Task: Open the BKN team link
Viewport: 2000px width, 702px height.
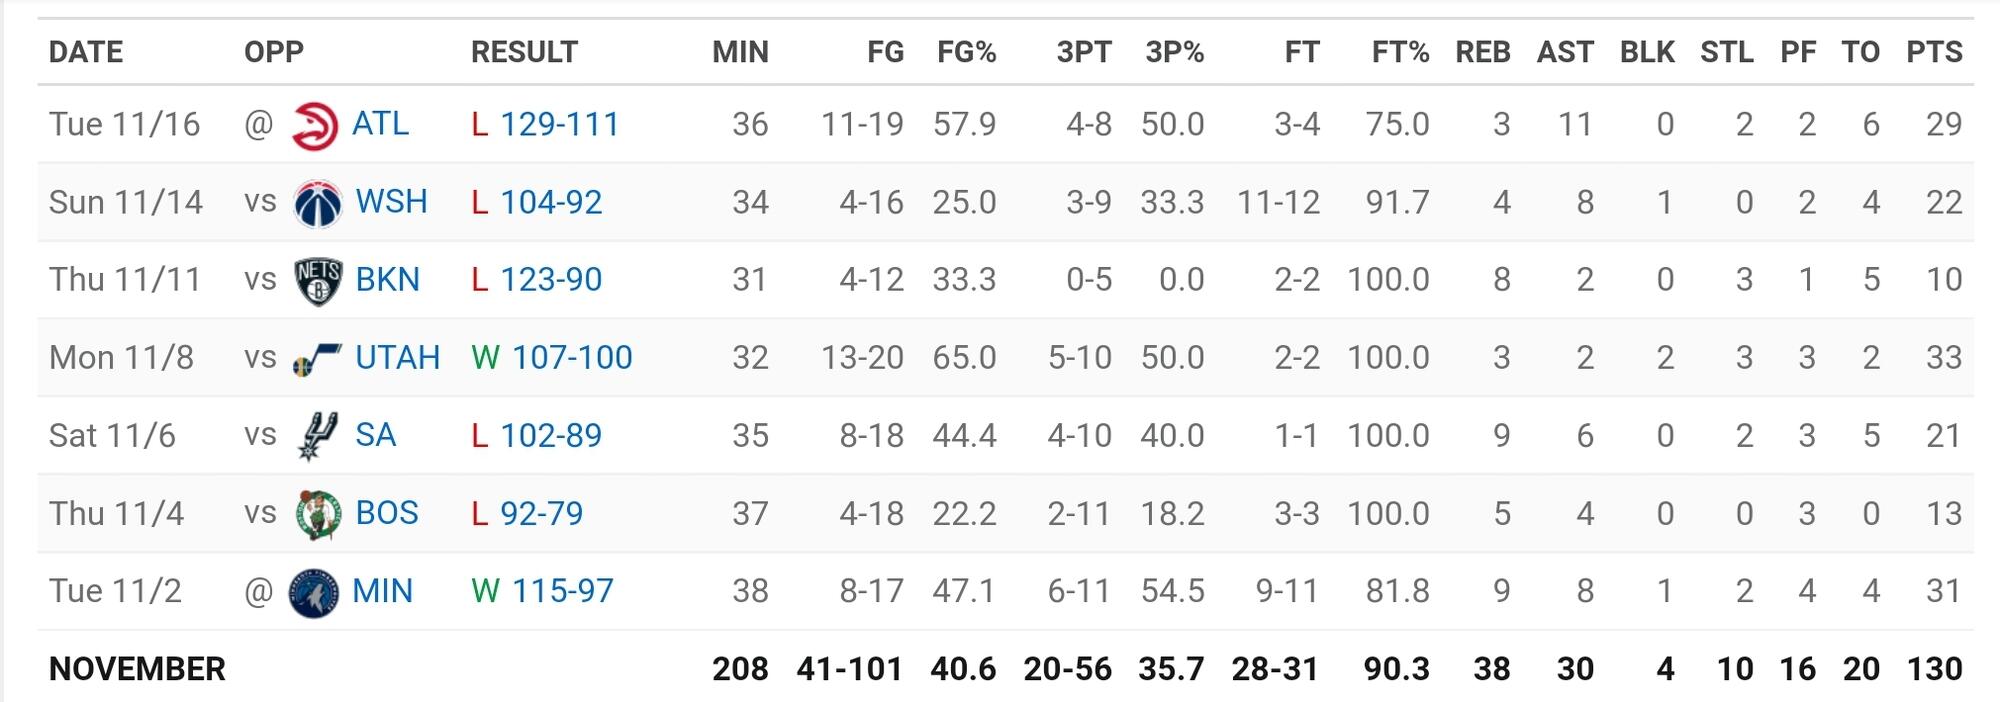Action: 387,279
